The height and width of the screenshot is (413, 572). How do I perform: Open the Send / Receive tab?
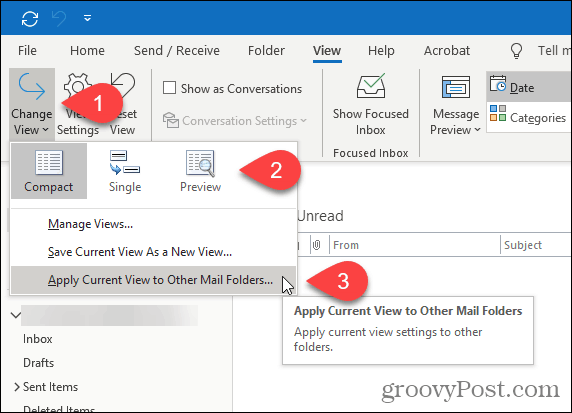(x=177, y=51)
